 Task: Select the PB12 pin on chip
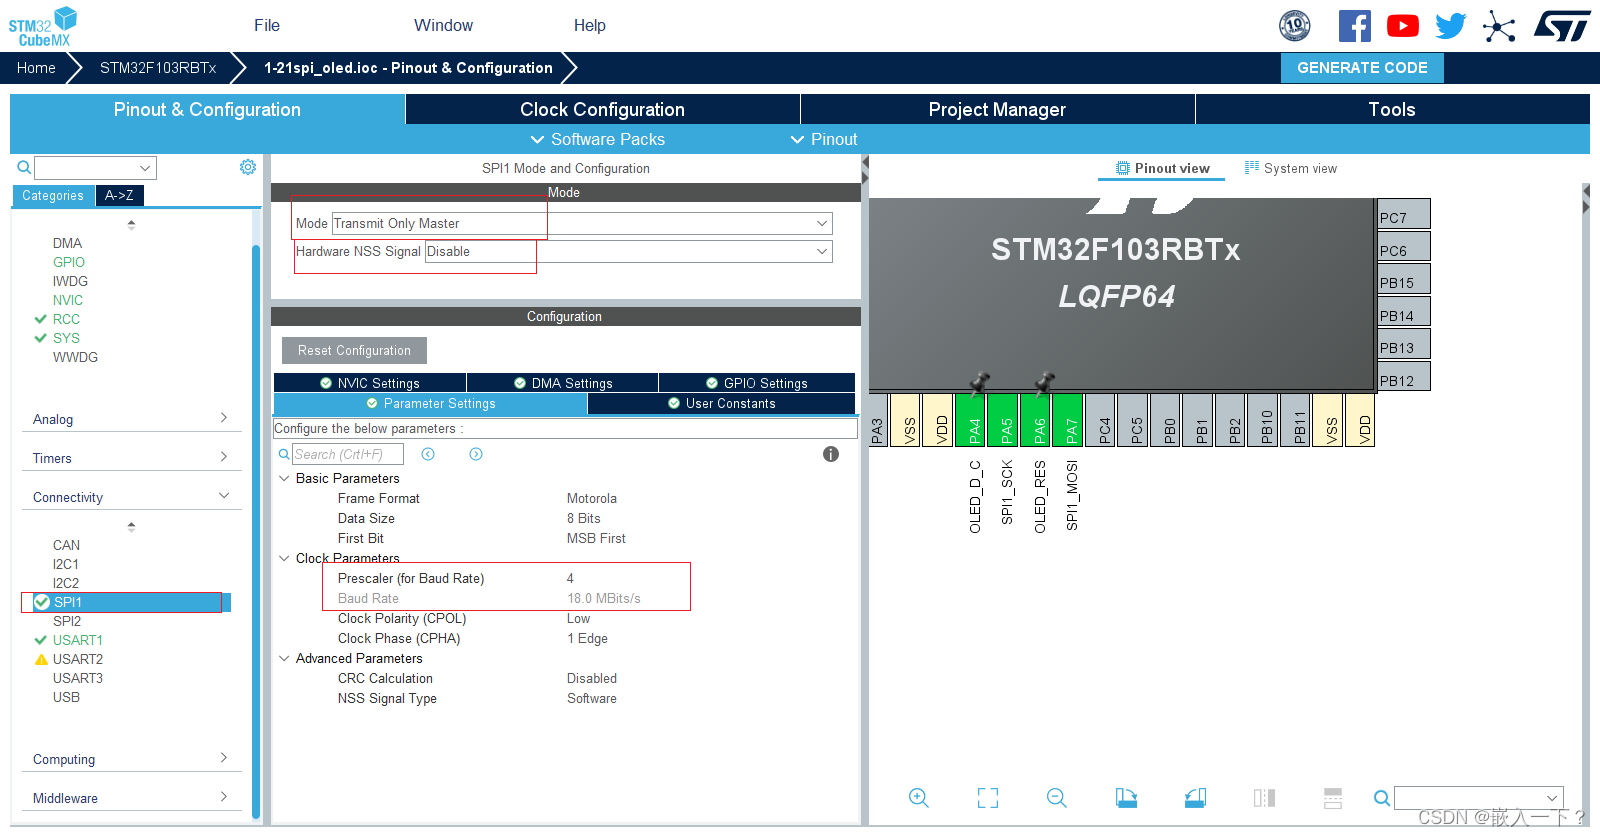(1404, 377)
